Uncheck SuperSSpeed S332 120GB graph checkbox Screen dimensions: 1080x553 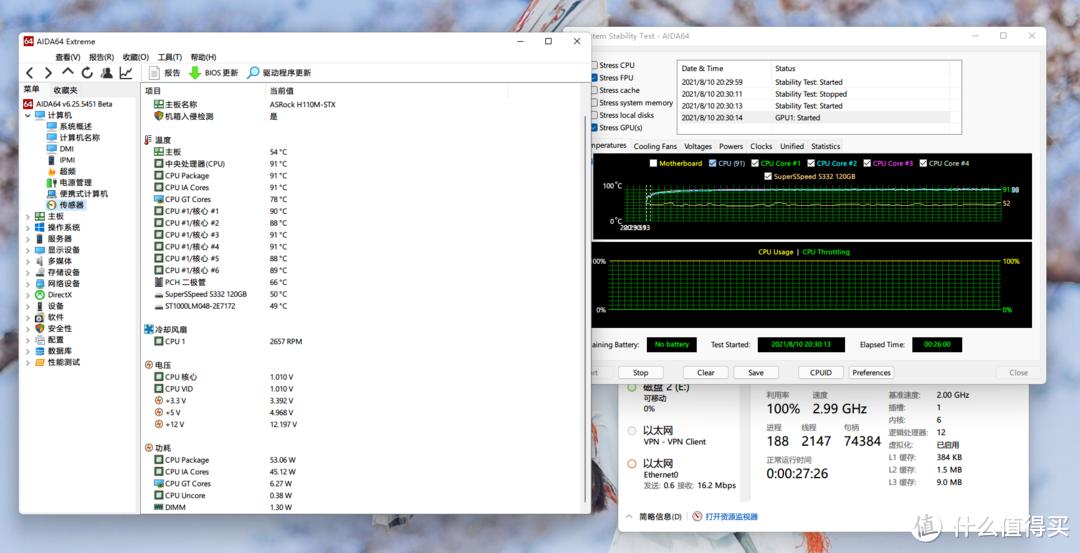[768, 176]
